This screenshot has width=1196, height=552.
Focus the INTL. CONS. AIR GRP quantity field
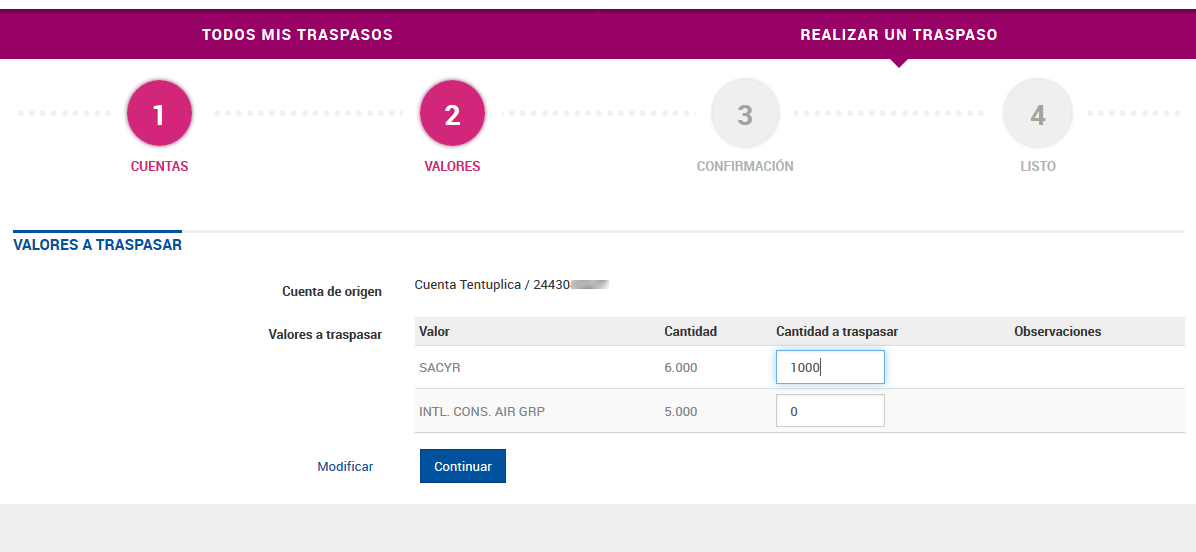click(x=830, y=411)
